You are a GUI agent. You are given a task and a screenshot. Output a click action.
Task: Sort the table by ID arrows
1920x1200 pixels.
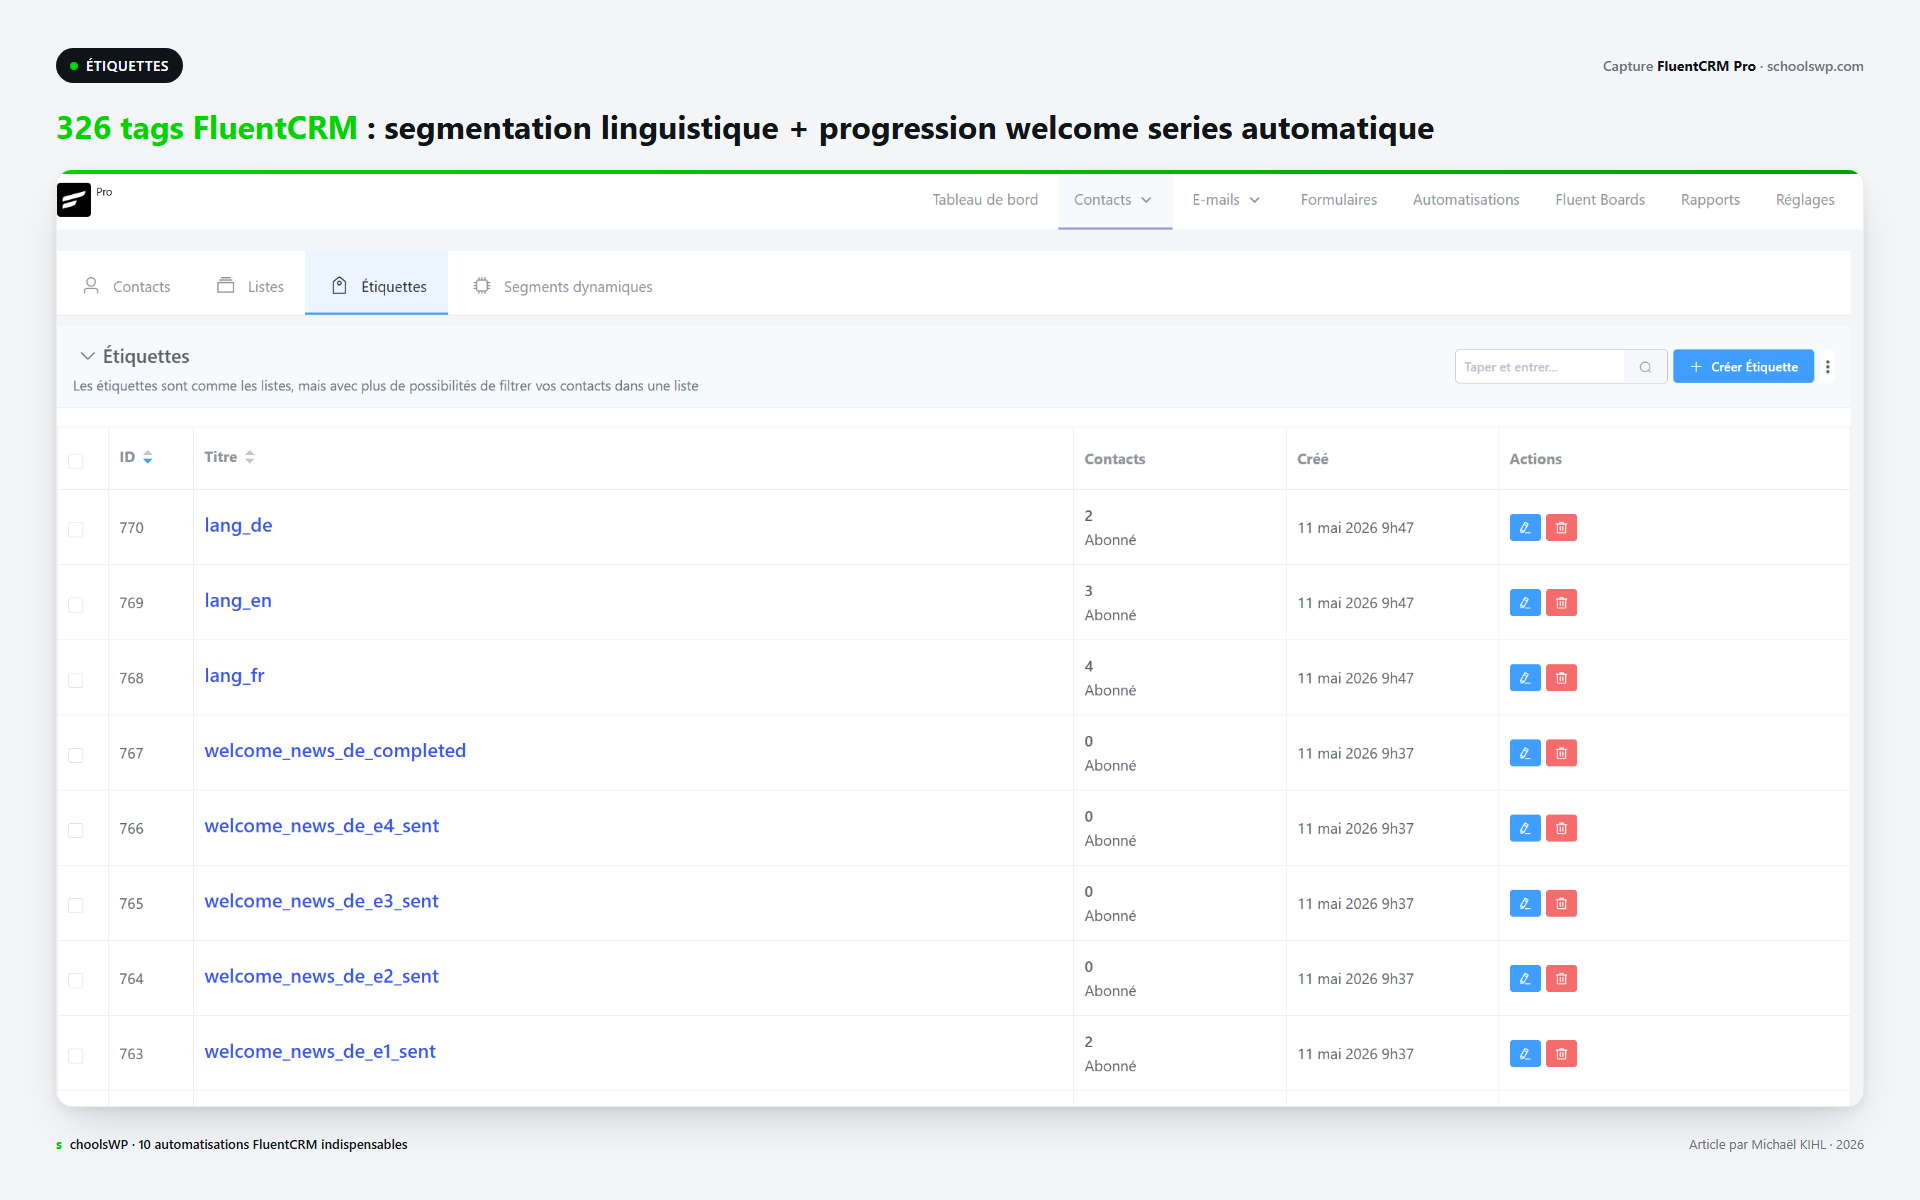(148, 457)
